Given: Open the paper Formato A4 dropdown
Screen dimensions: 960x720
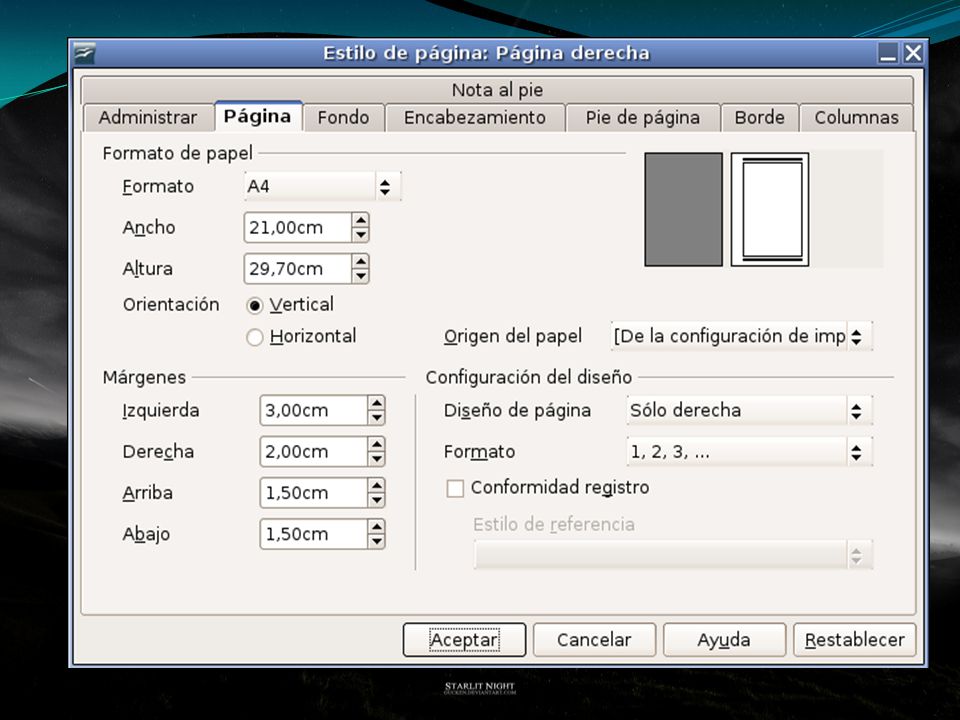Looking at the screenshot, I should pyautogui.click(x=323, y=187).
